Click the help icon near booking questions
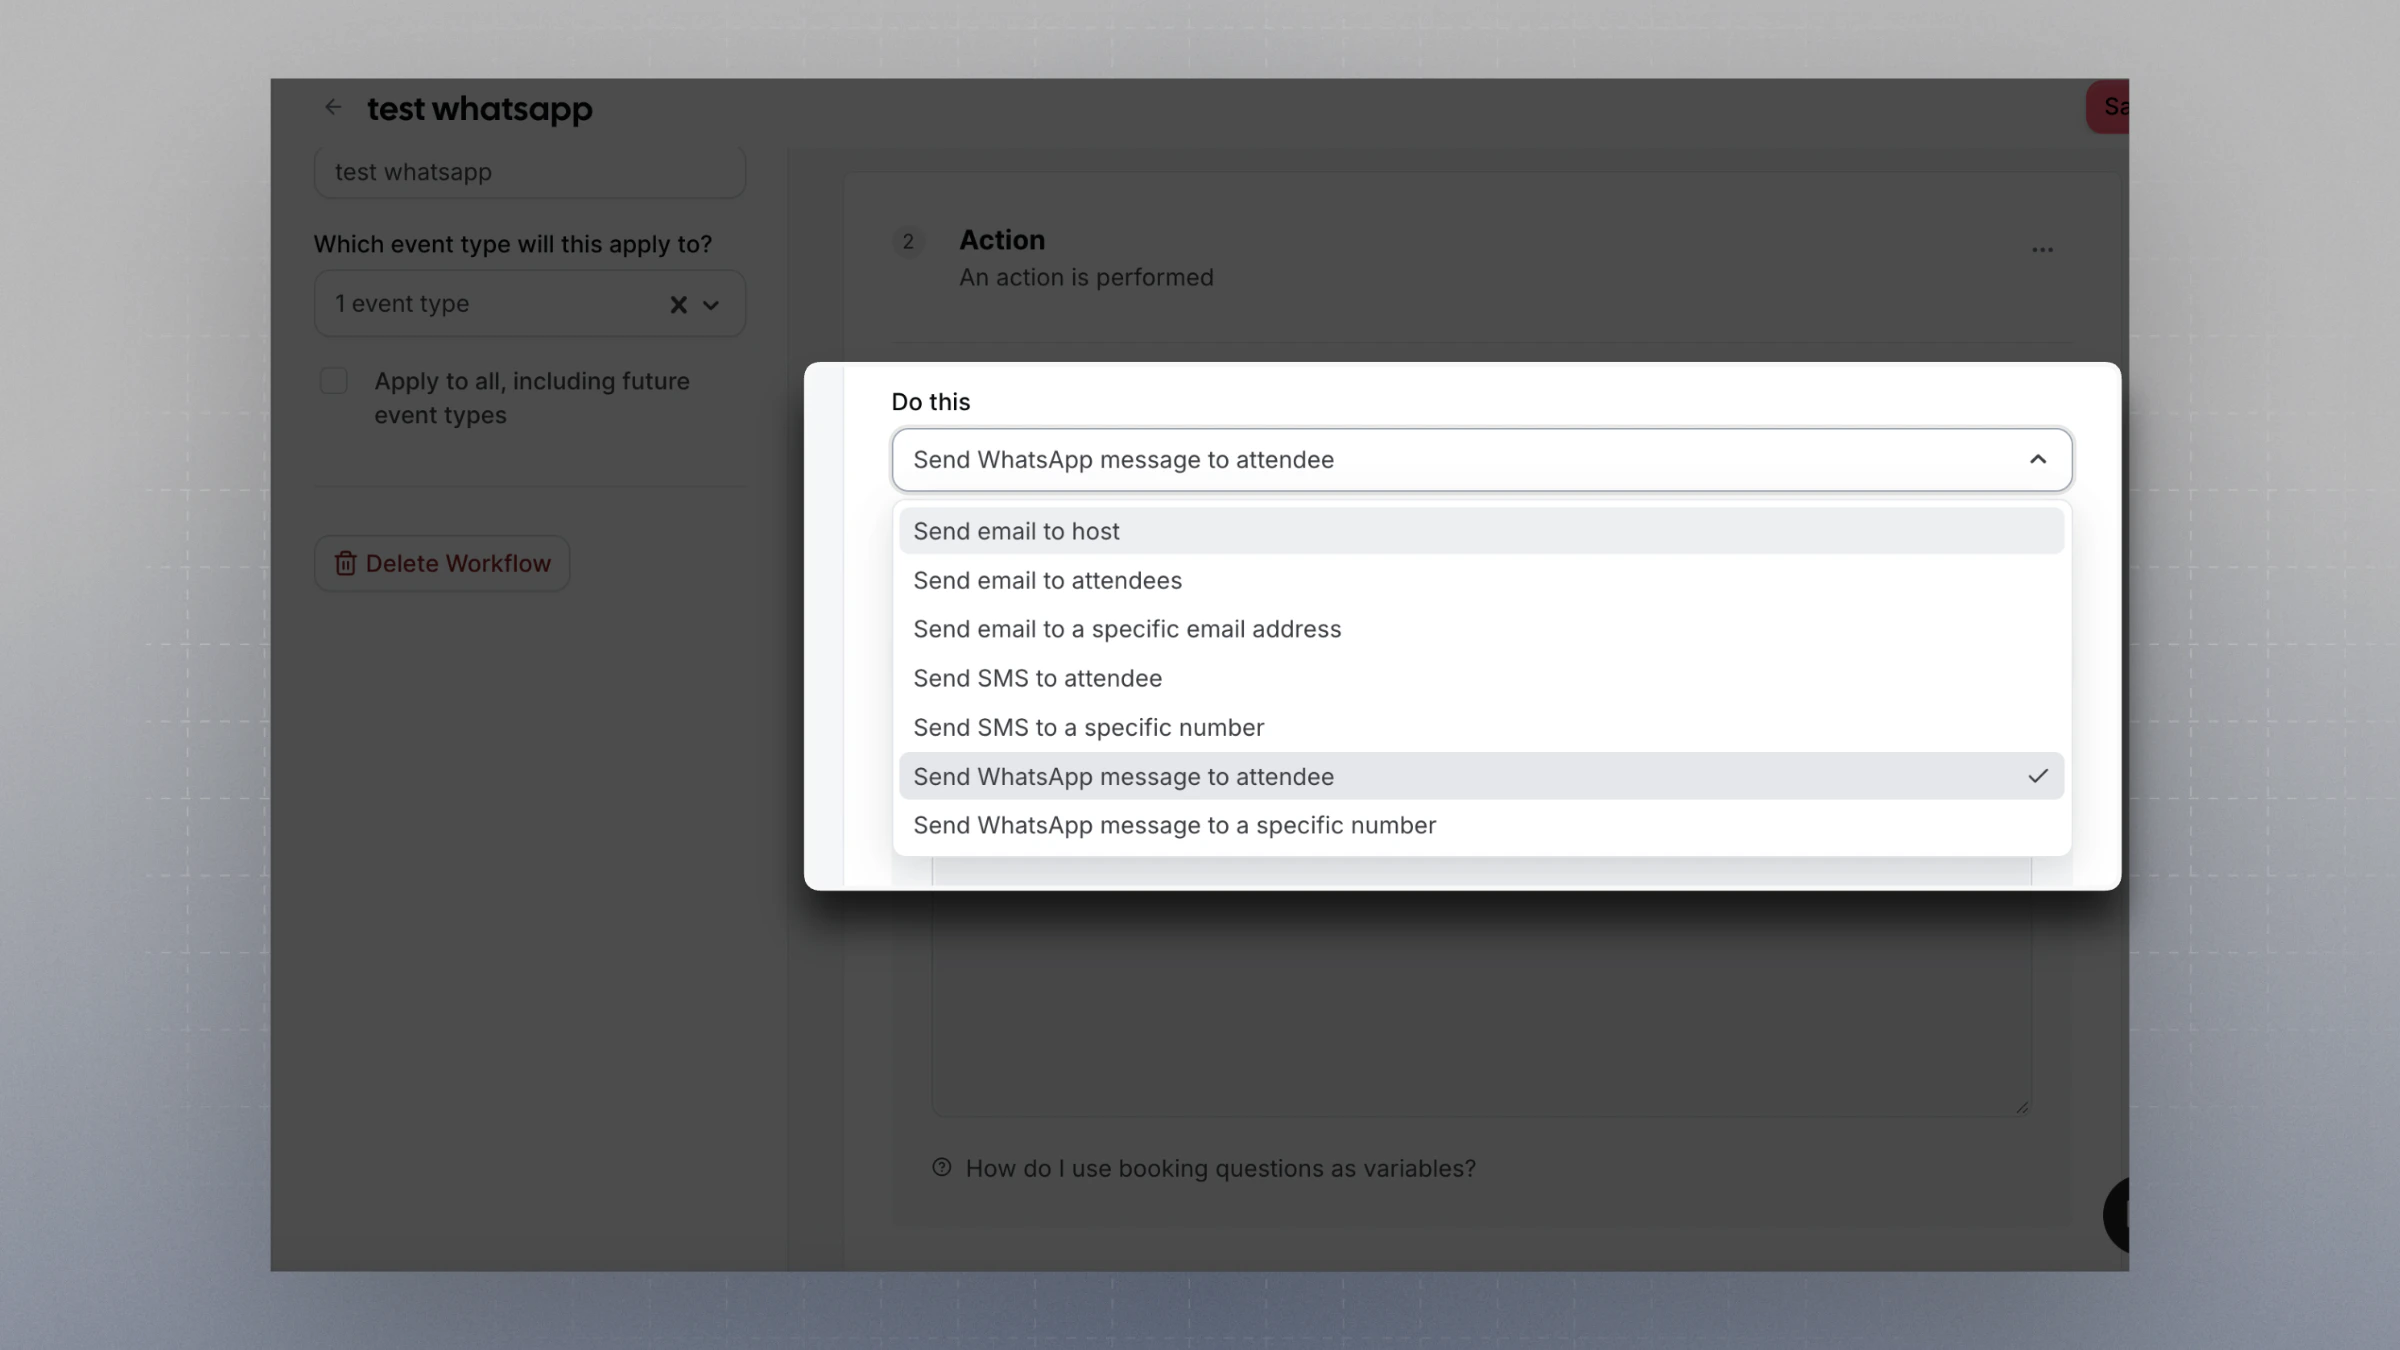Image resolution: width=2400 pixels, height=1350 pixels. (x=941, y=1167)
